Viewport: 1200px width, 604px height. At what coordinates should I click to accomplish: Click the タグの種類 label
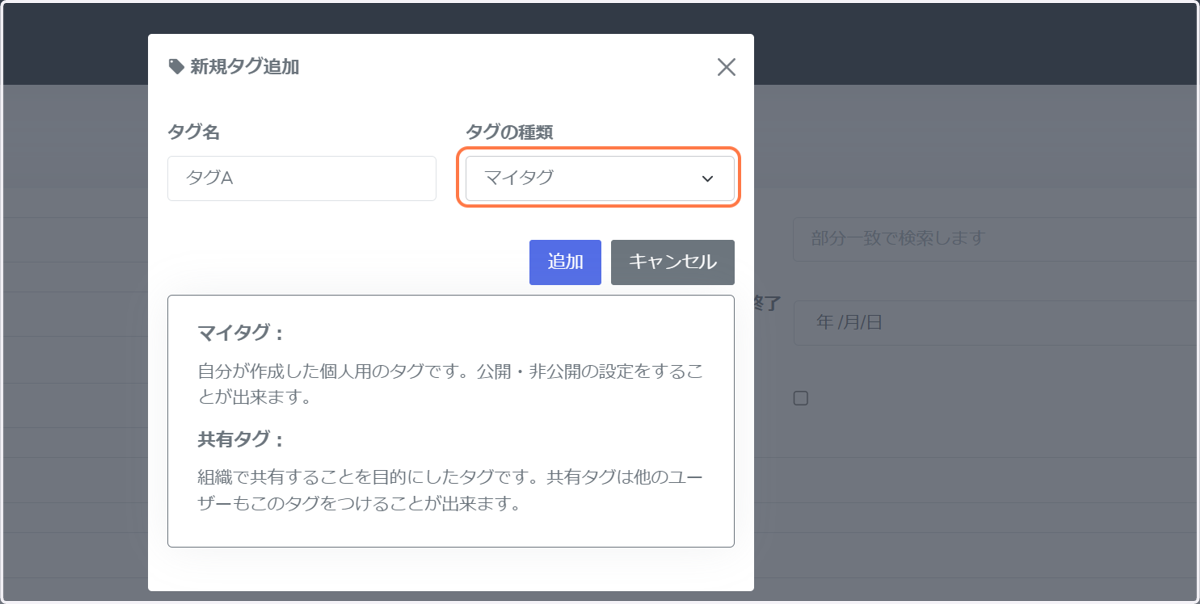coord(509,131)
